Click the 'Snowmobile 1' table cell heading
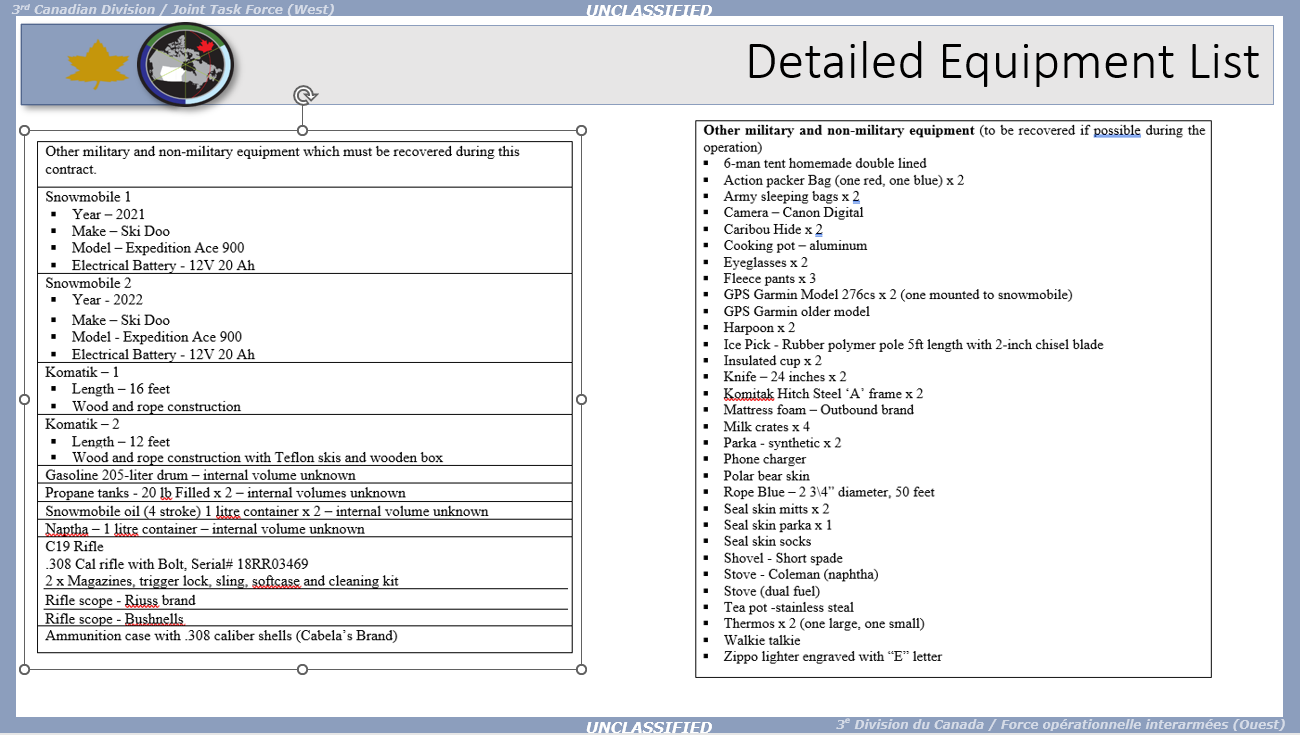 coord(88,197)
